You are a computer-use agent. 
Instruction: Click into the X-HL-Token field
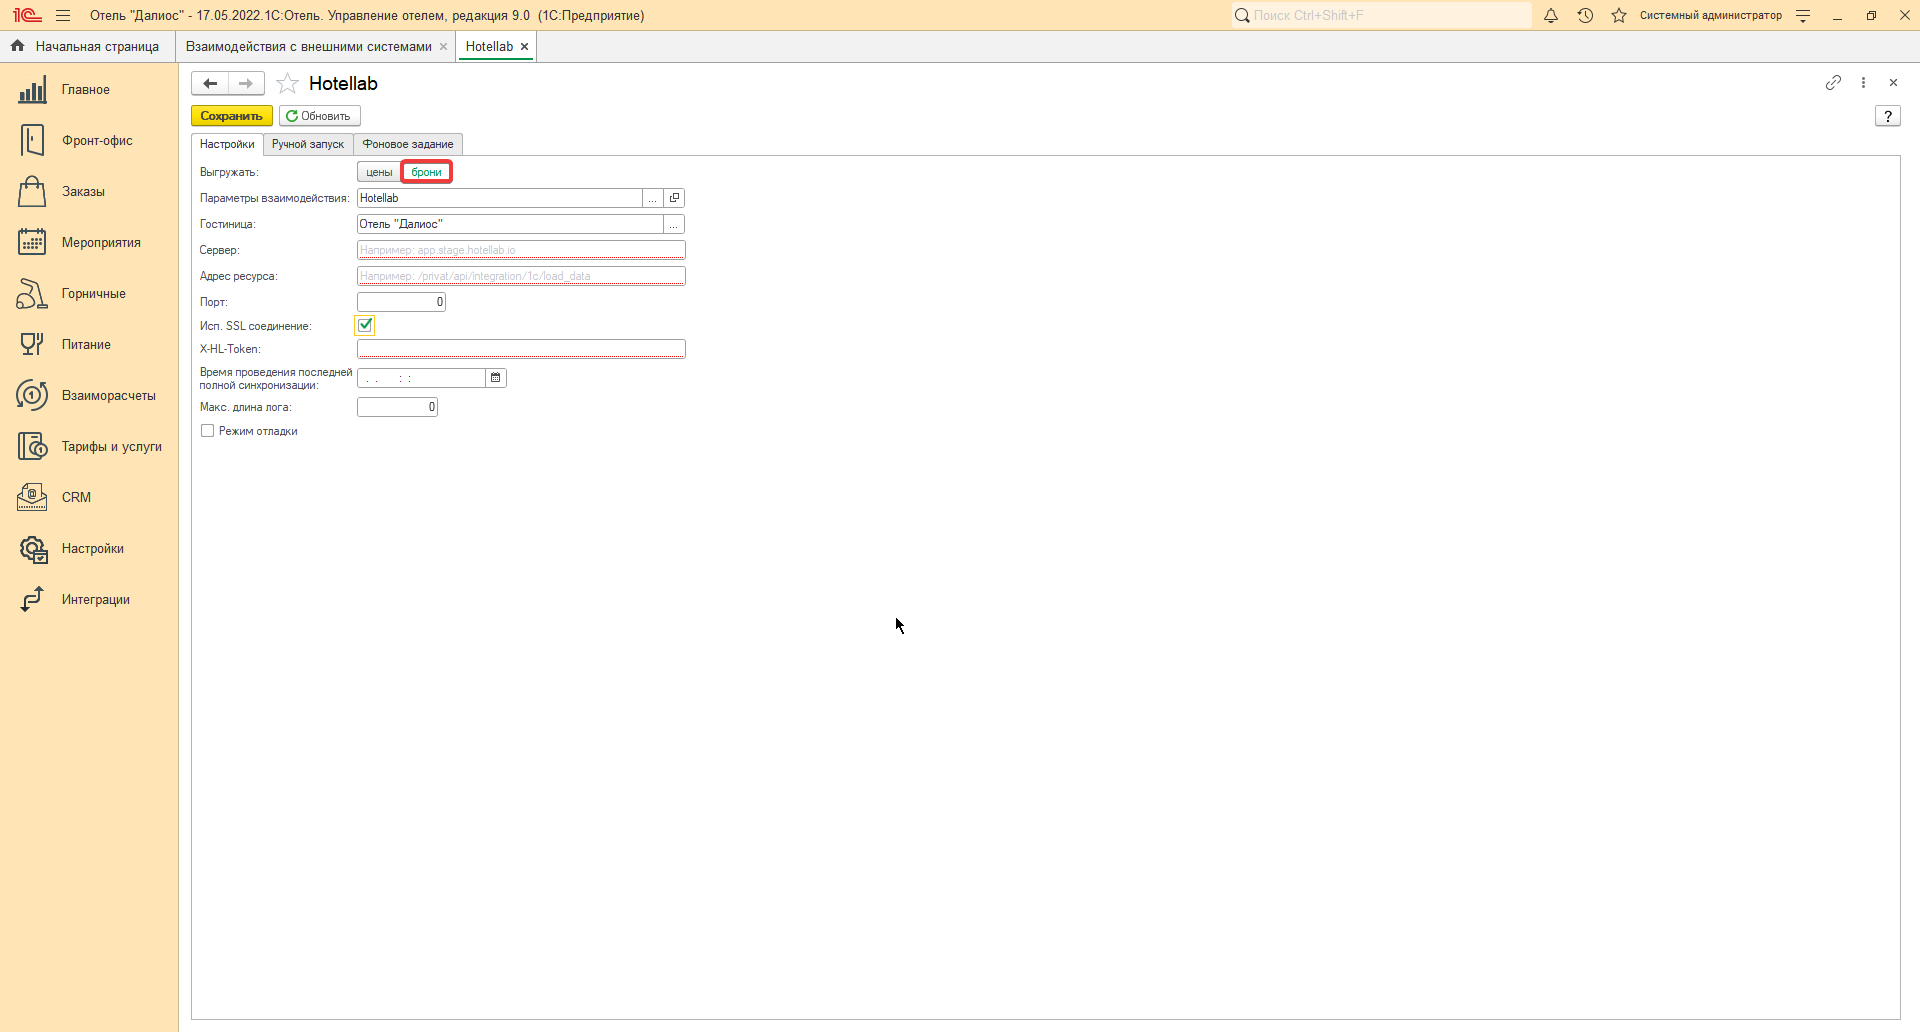click(x=521, y=349)
